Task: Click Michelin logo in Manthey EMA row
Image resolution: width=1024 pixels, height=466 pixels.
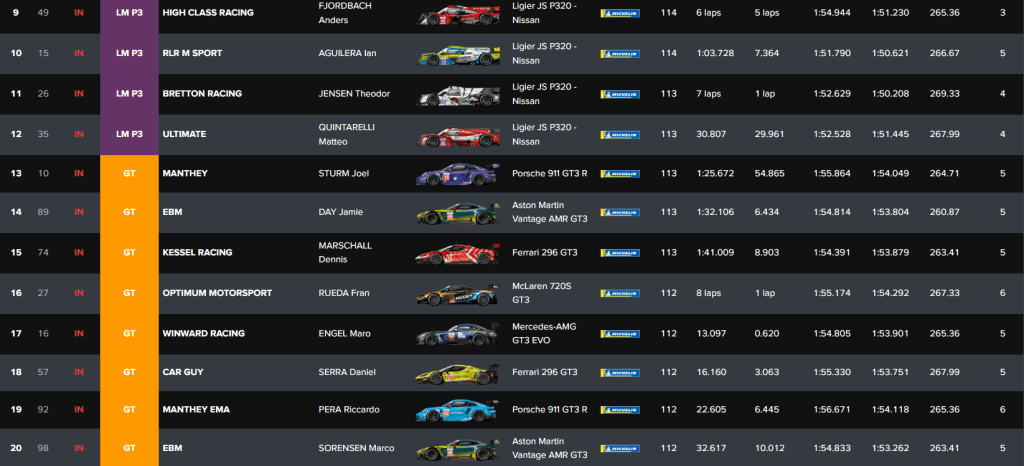Action: (620, 410)
